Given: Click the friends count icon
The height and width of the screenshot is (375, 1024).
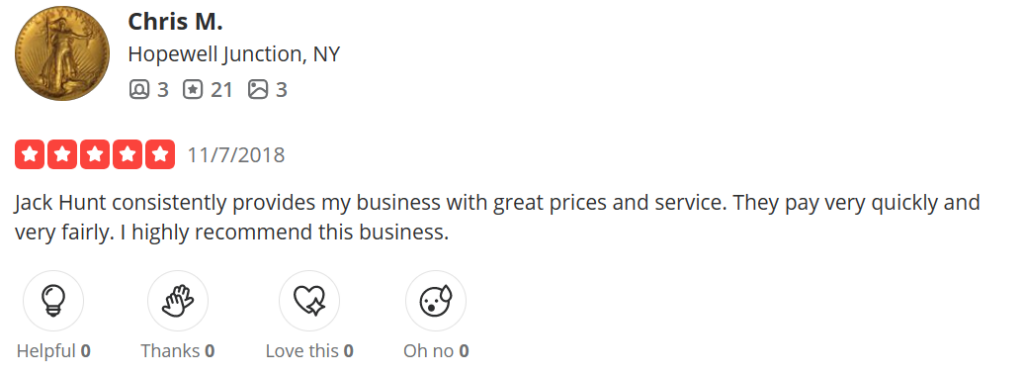Looking at the screenshot, I should point(138,90).
